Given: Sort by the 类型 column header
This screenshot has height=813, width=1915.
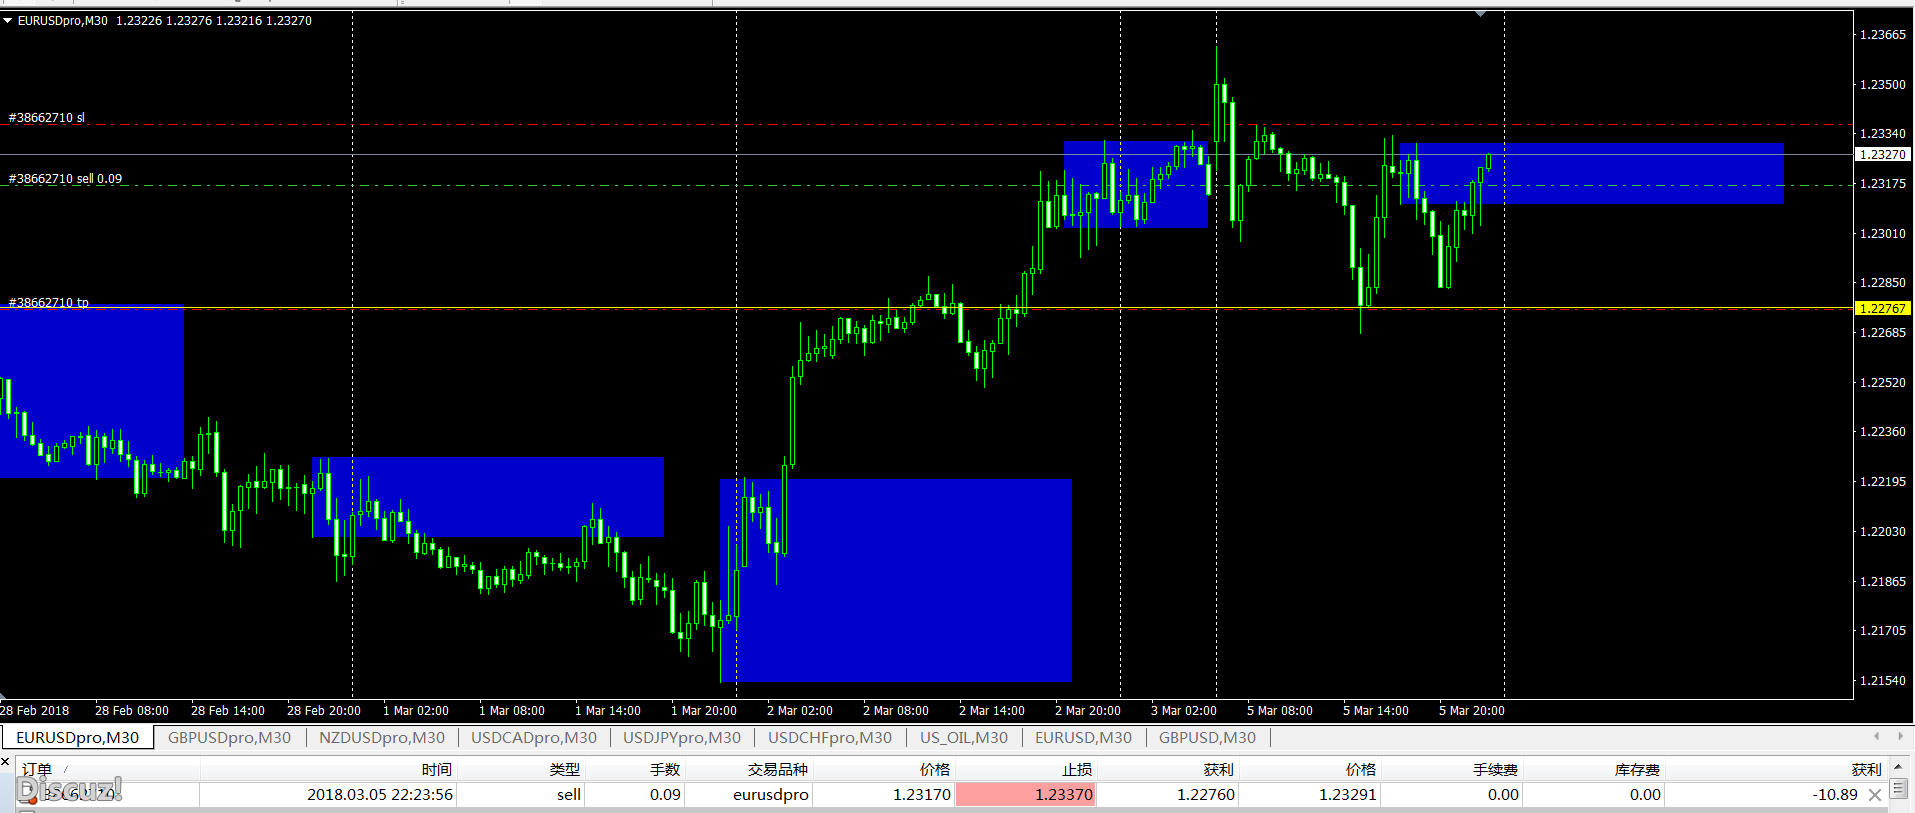Looking at the screenshot, I should (x=521, y=769).
